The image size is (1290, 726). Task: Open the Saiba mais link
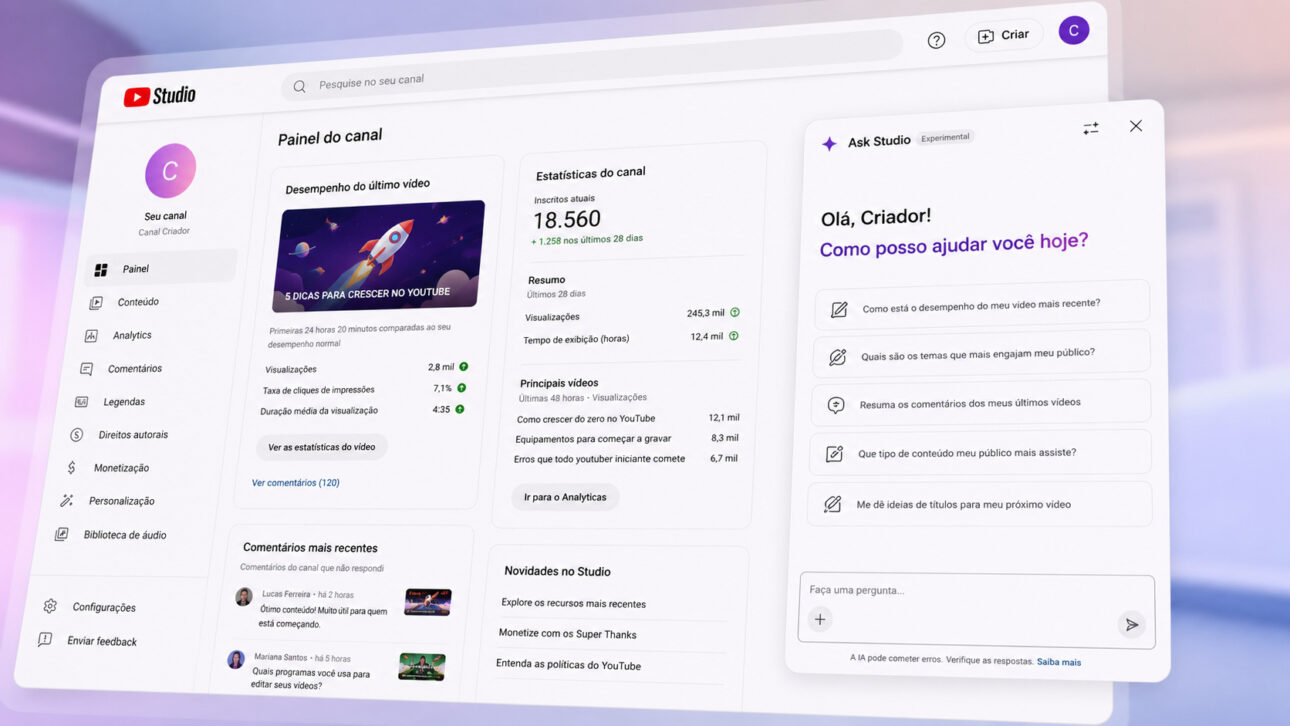(1059, 662)
